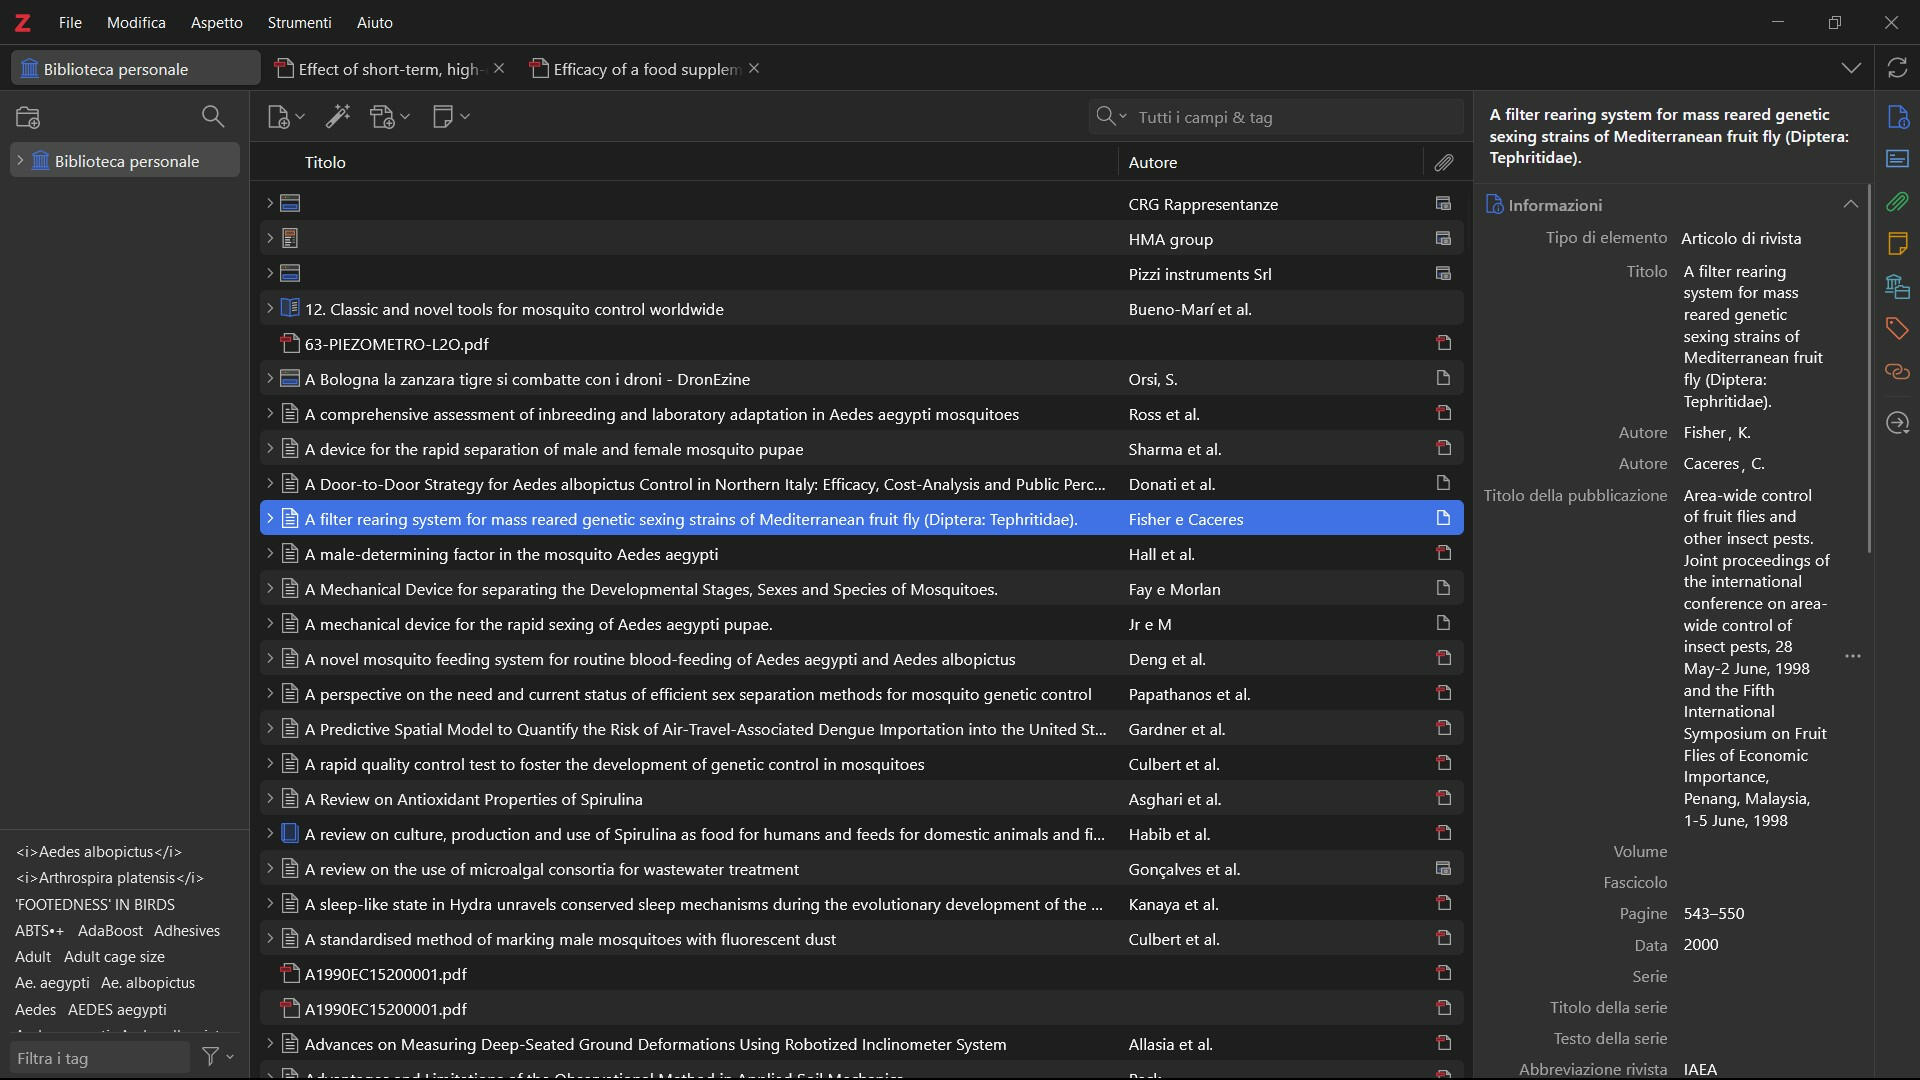Open the Related items section icon
The height and width of the screenshot is (1080, 1920).
pos(1897,372)
